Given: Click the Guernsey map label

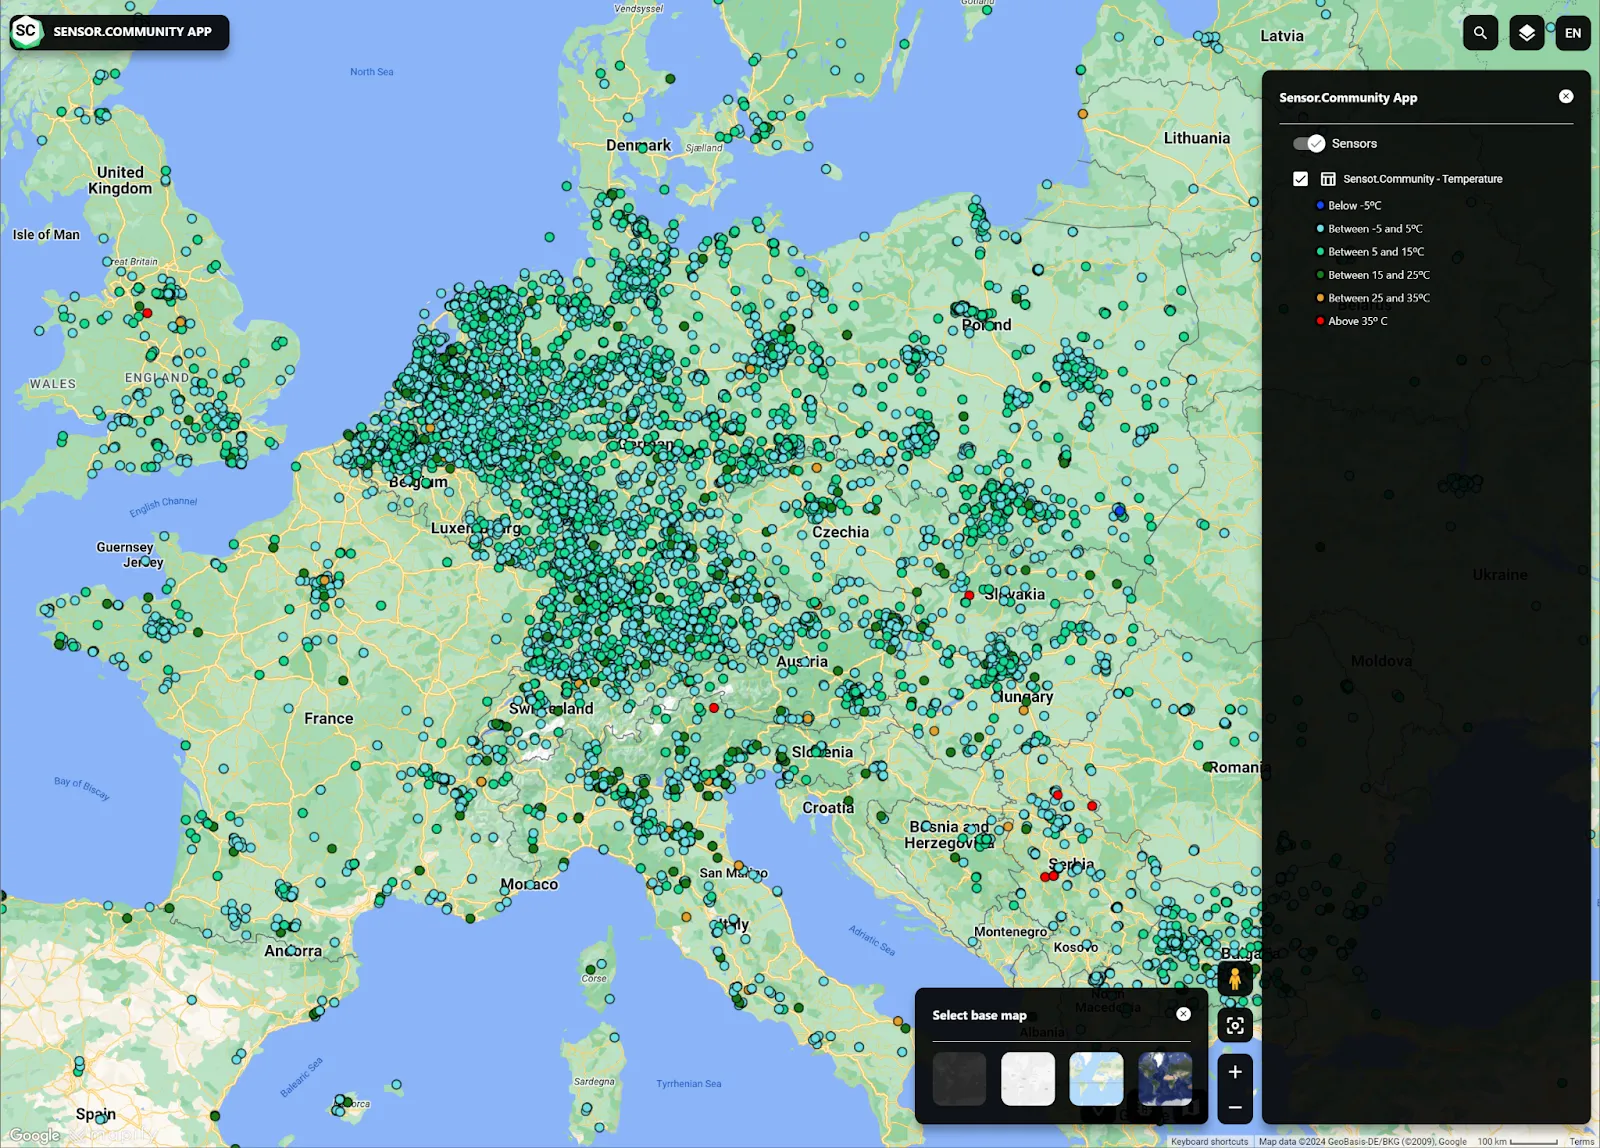Looking at the screenshot, I should (125, 547).
